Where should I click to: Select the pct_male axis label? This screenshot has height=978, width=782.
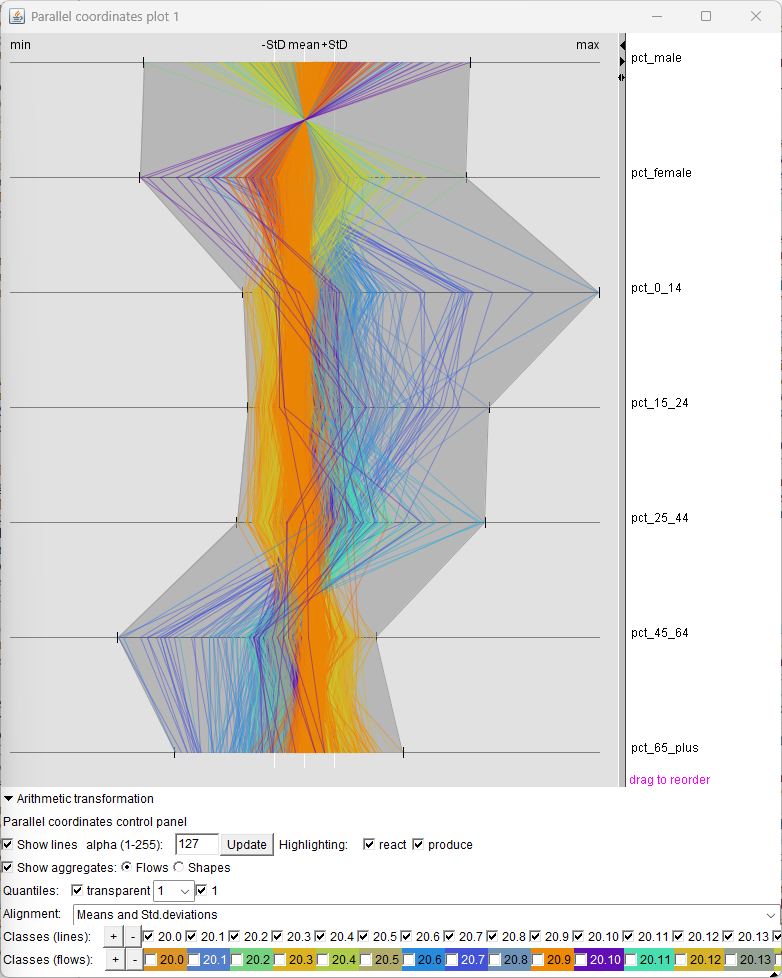coord(656,58)
